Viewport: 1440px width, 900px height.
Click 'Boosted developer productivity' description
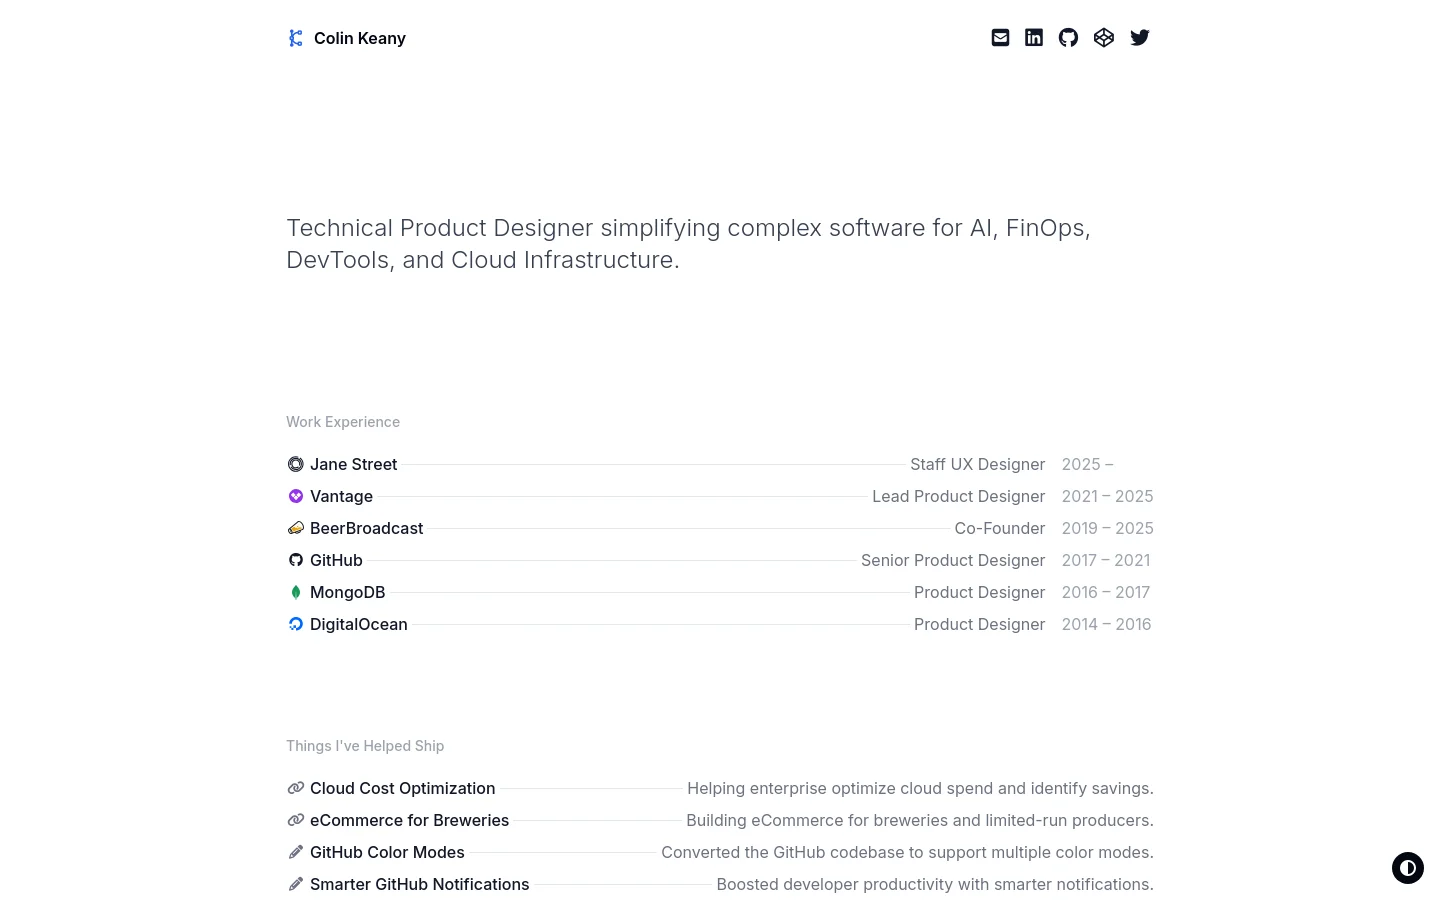pyautogui.click(x=935, y=884)
